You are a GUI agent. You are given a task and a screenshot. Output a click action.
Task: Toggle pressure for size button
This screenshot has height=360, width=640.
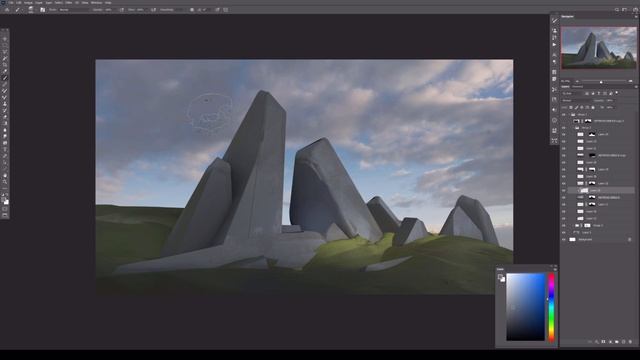(x=217, y=9)
